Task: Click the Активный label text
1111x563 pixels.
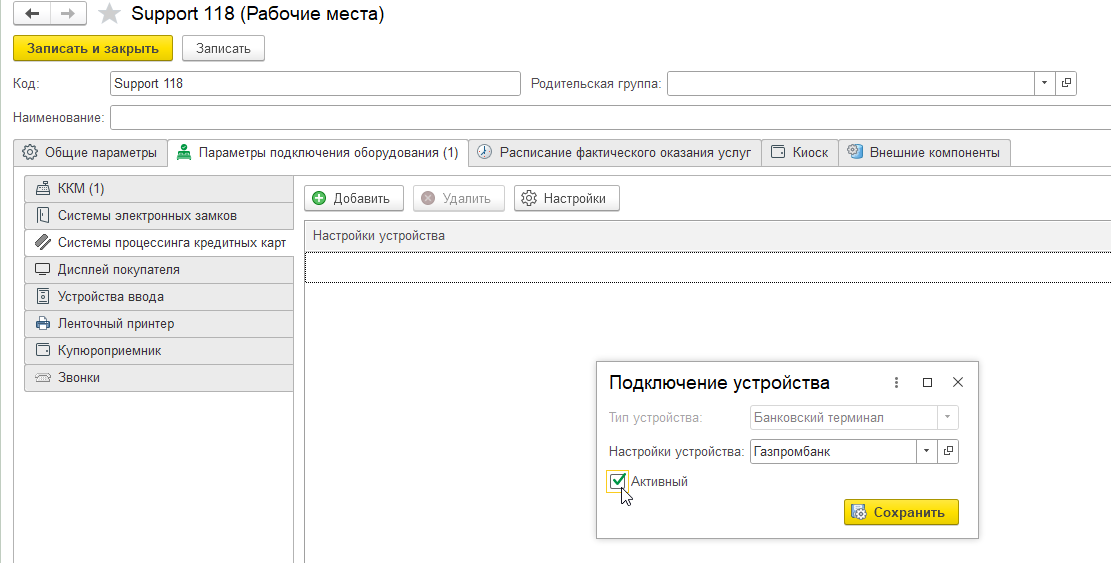Action: coord(660,482)
